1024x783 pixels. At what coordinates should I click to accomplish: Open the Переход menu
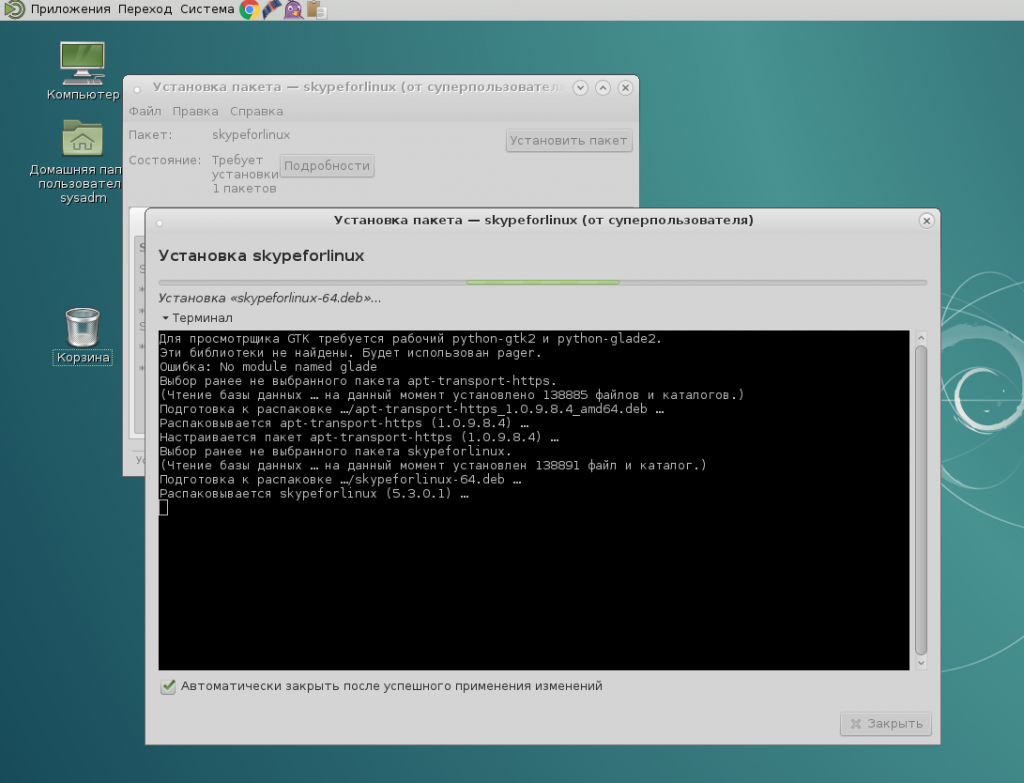coord(145,9)
